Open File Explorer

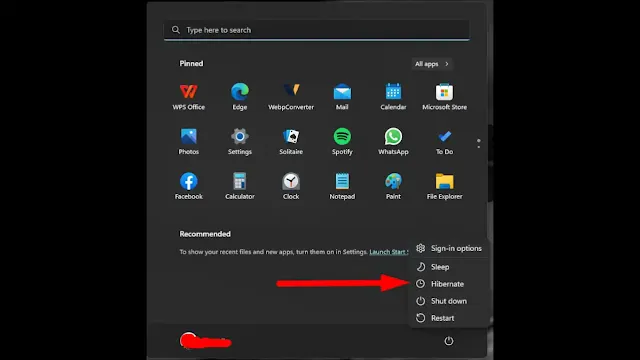pos(444,186)
